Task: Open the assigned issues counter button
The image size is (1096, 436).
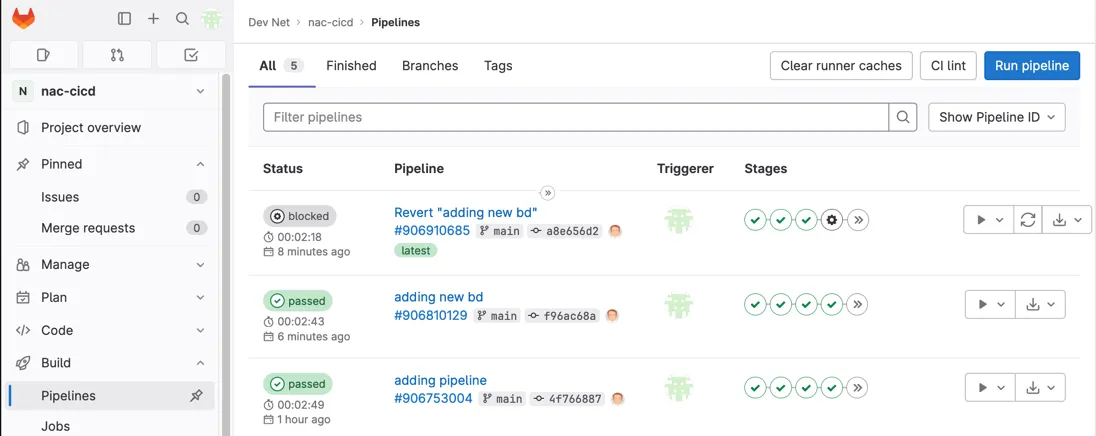Action: (43, 54)
